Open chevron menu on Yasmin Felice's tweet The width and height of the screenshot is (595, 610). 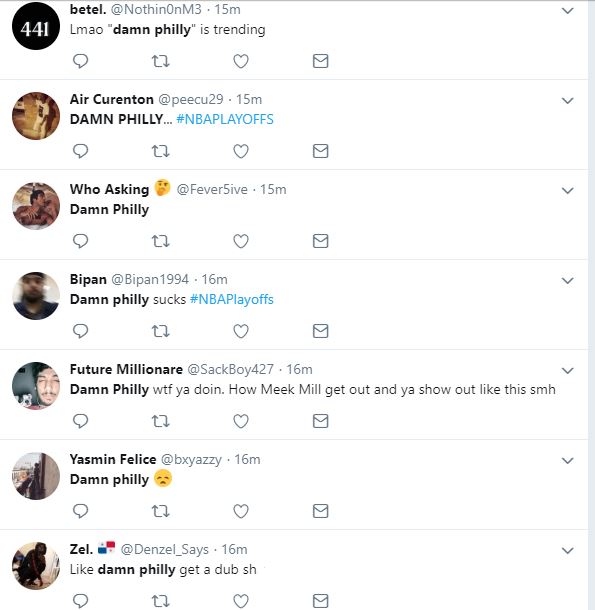click(x=568, y=461)
